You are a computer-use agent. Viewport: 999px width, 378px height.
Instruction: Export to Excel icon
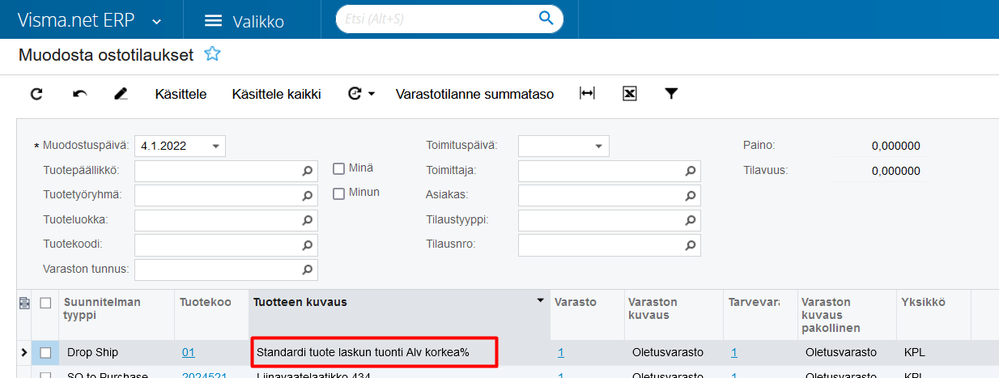pyautogui.click(x=629, y=94)
